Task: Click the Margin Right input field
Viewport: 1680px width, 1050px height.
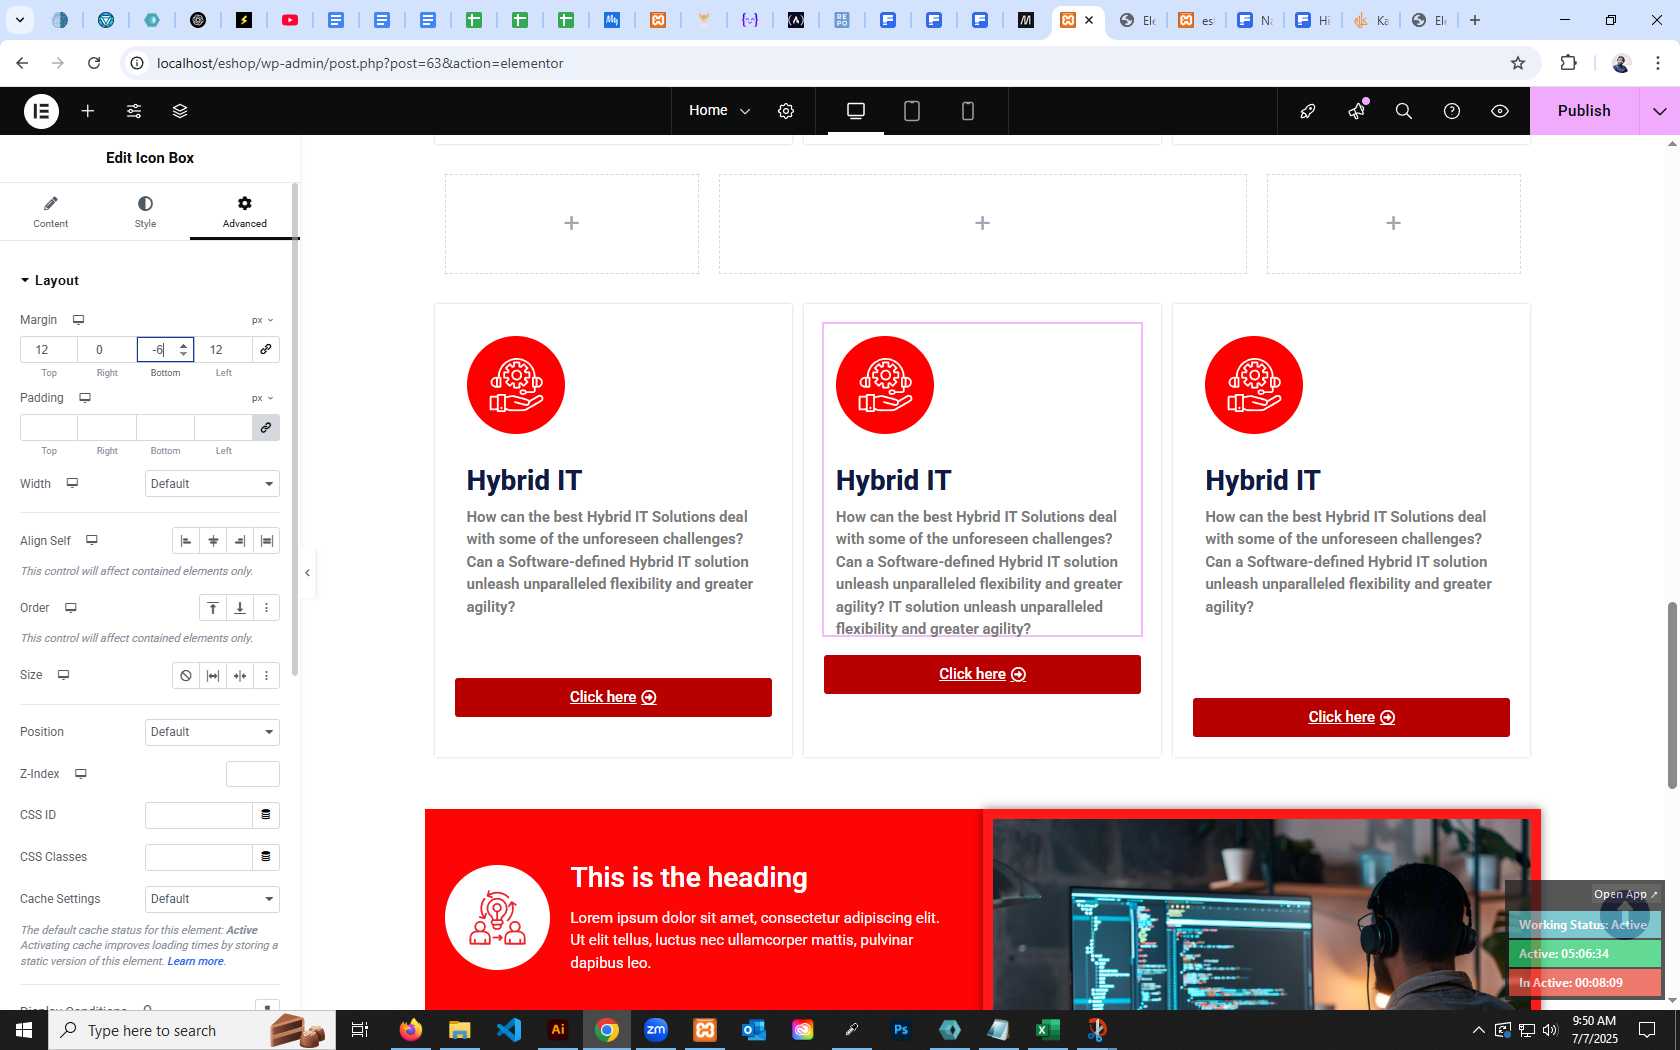Action: coord(107,350)
